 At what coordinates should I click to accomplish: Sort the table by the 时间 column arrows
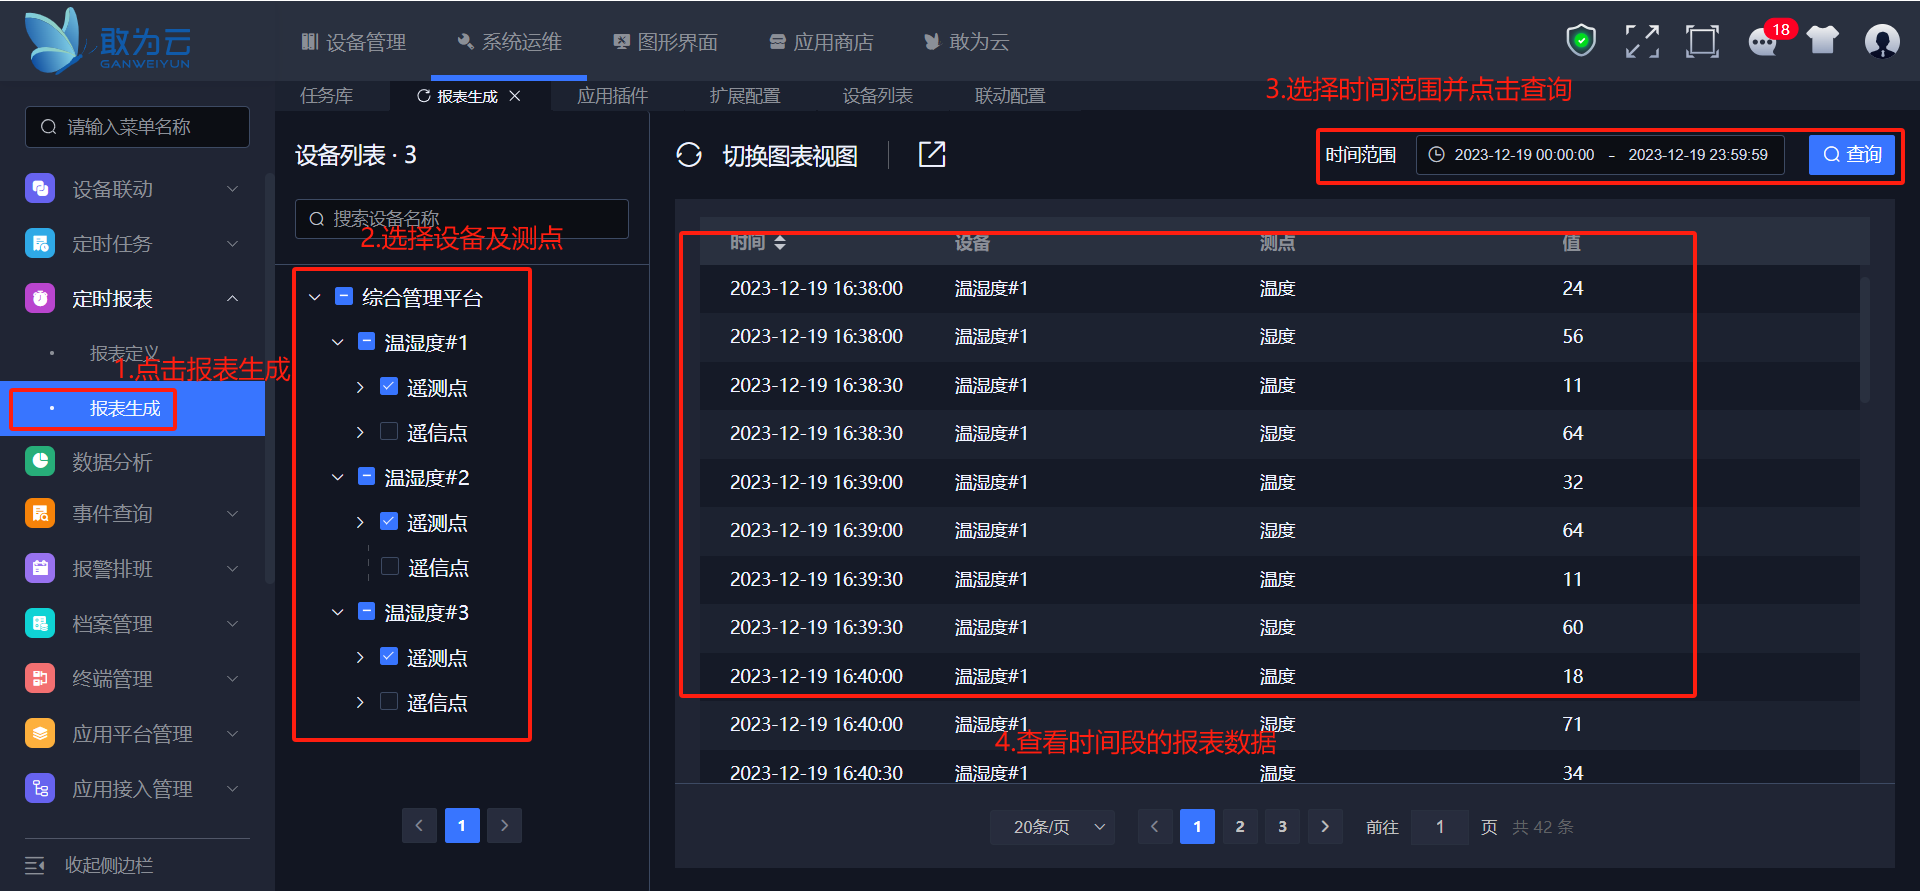(780, 243)
